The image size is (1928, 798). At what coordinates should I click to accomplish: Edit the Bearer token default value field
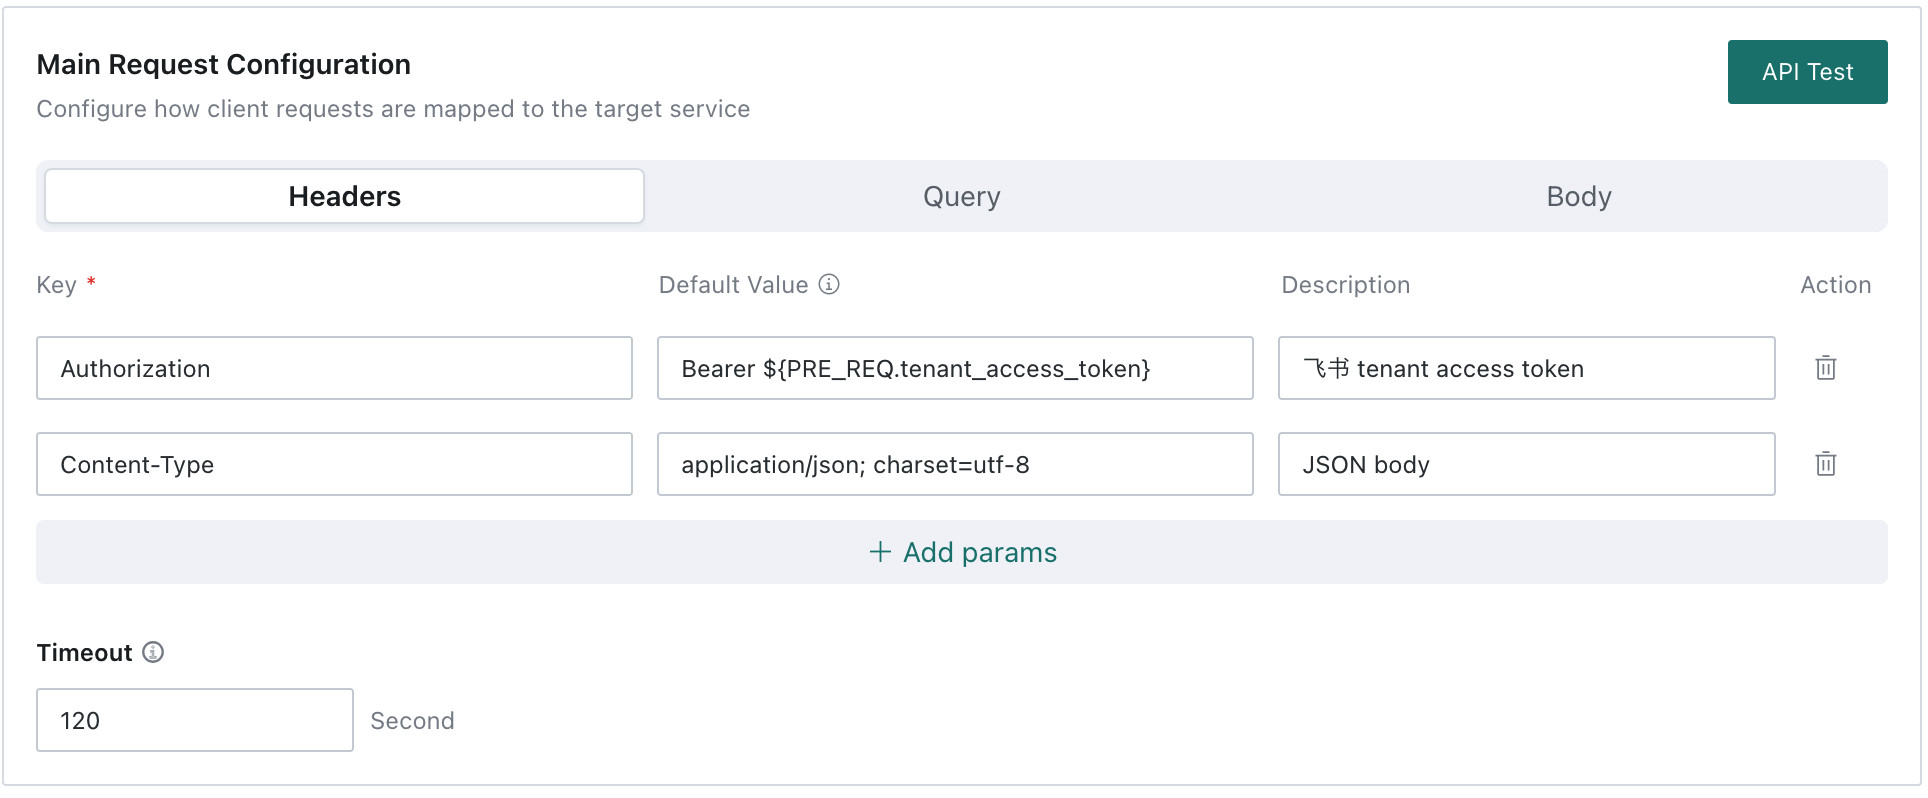(x=955, y=368)
